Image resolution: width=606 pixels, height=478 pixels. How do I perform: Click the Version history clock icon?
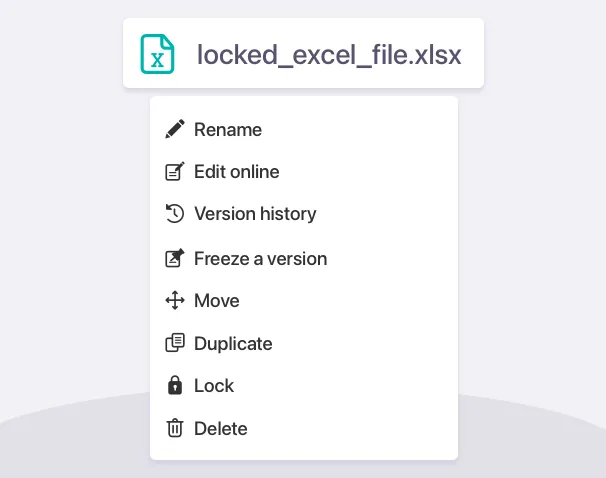coord(175,213)
